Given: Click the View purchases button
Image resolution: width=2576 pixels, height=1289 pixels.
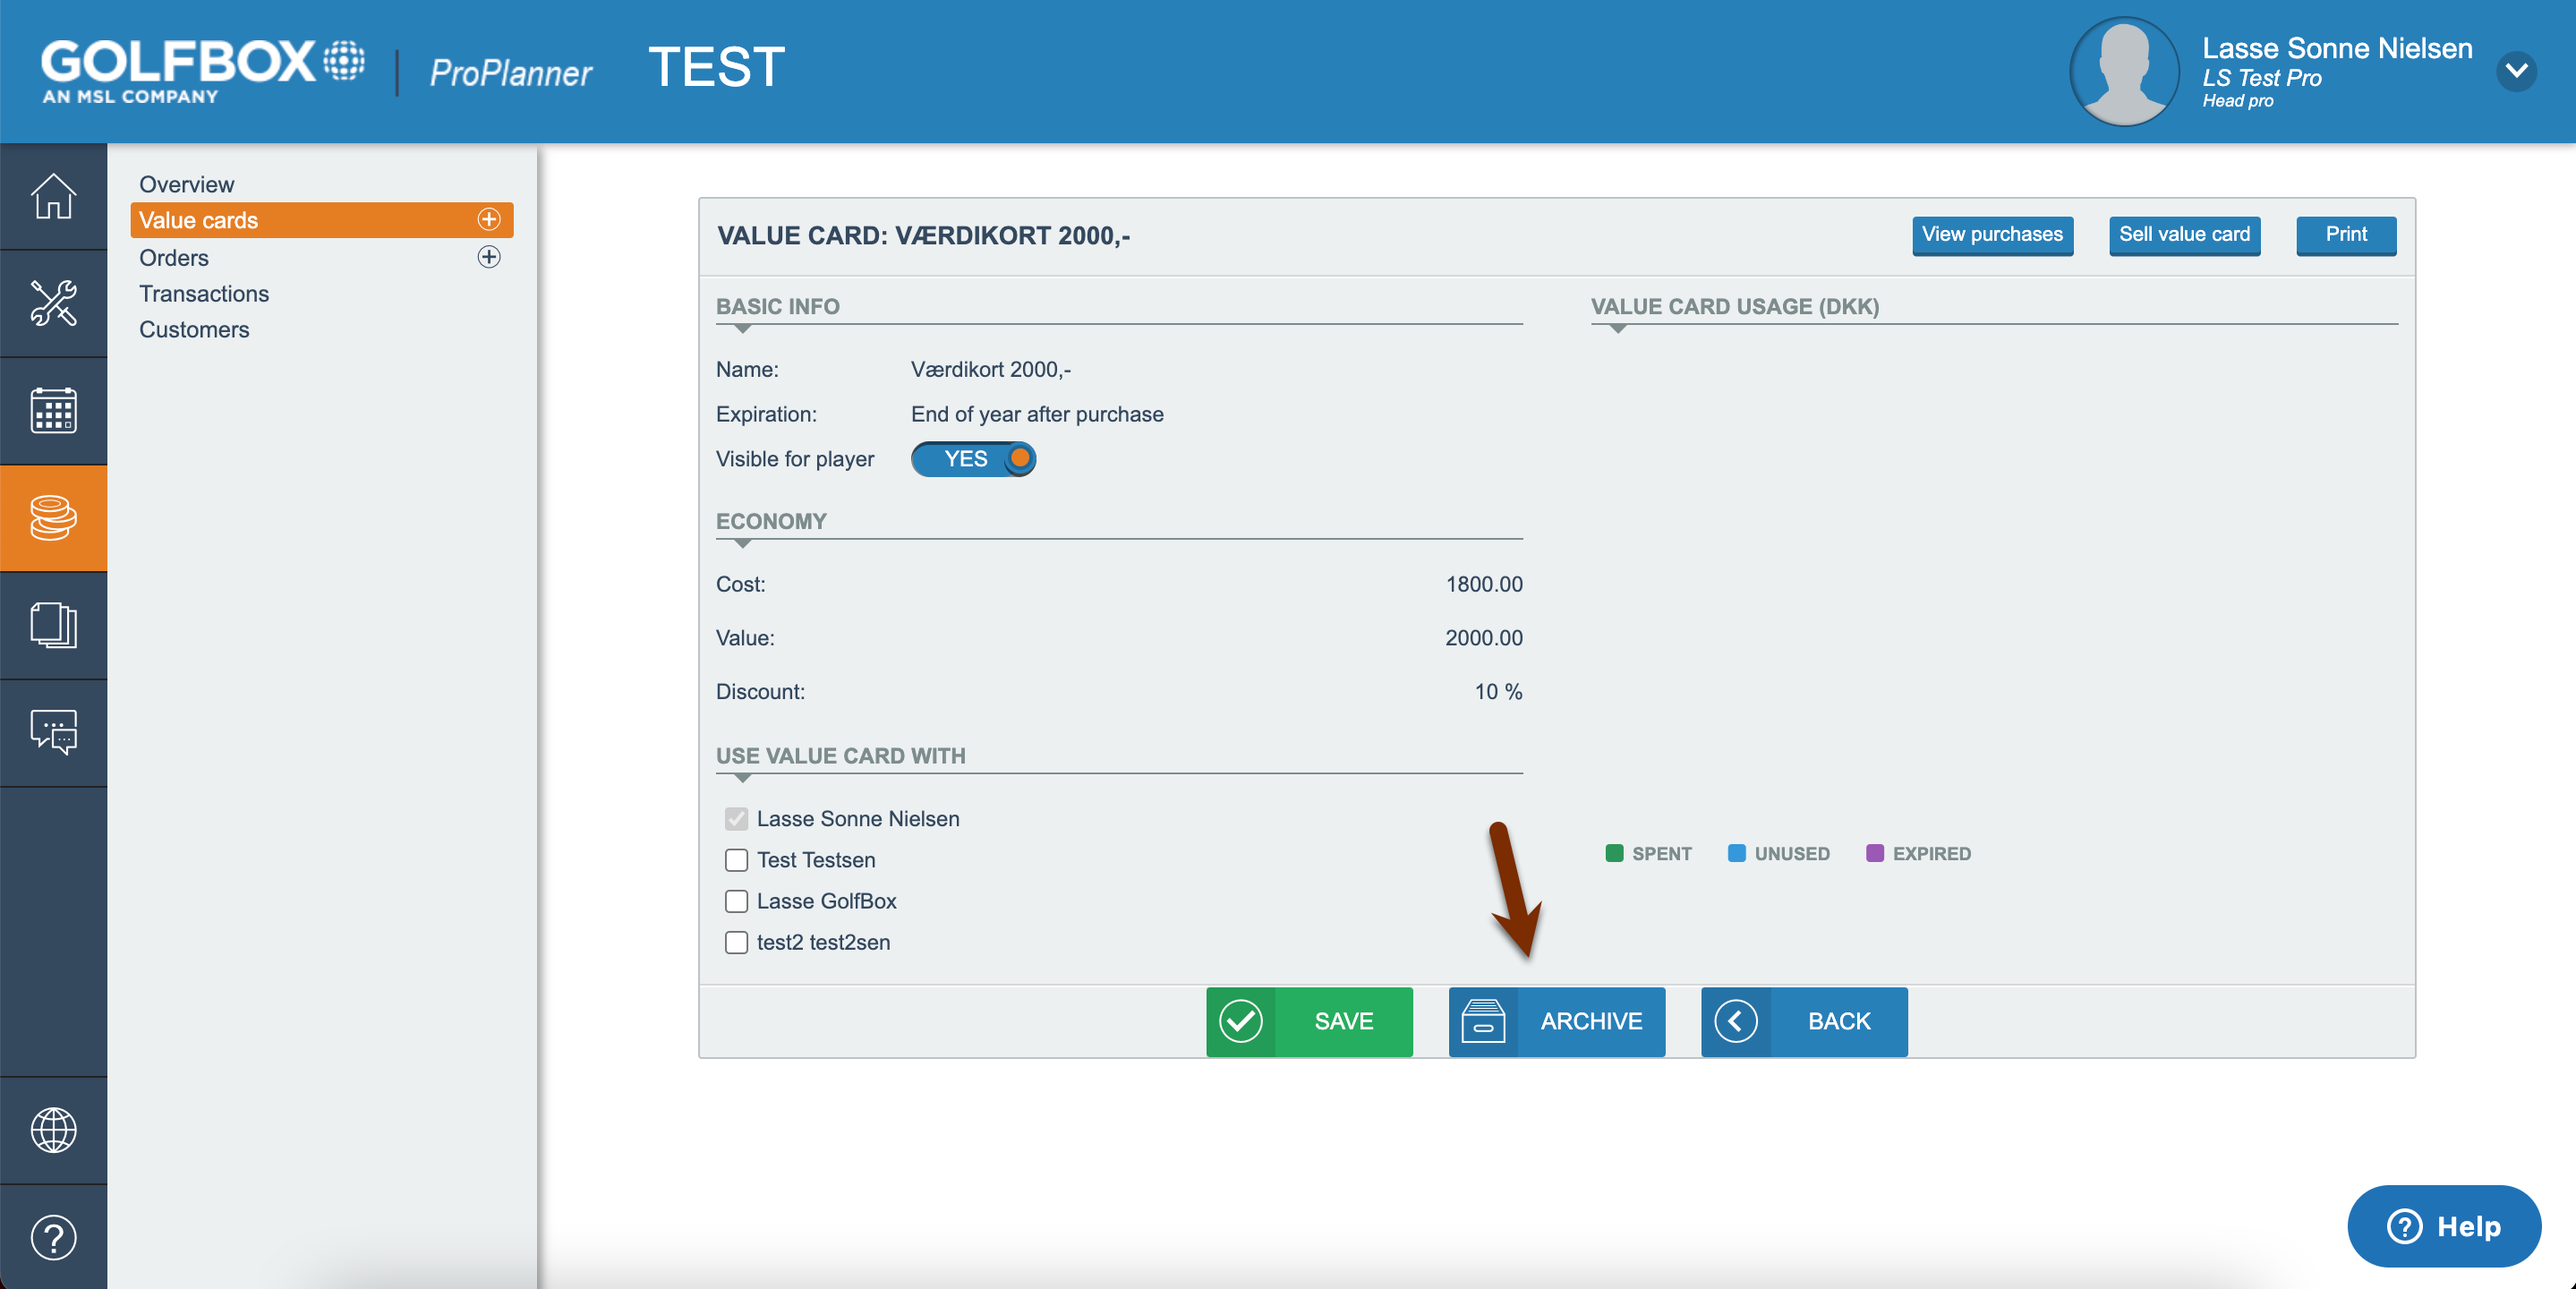Looking at the screenshot, I should point(1992,235).
